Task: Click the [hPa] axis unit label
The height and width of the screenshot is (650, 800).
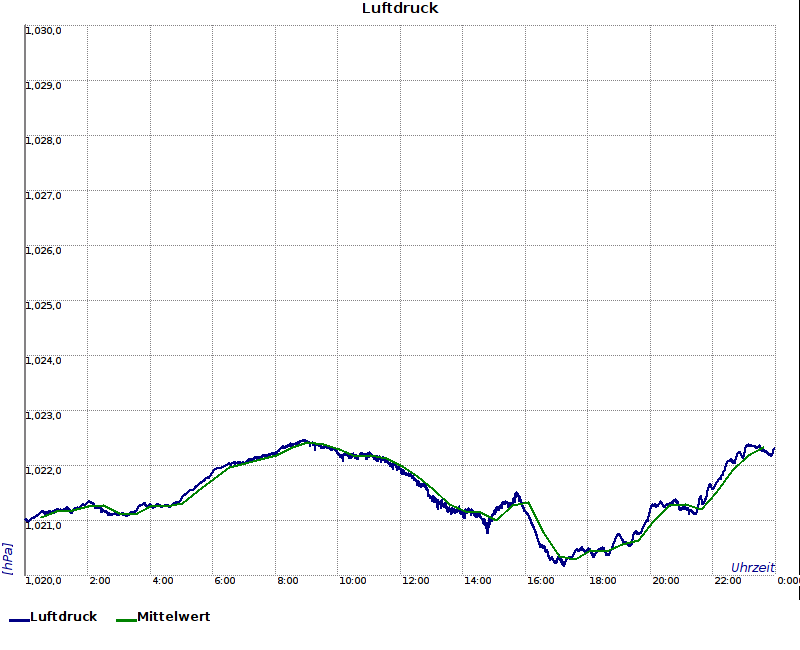Action: click(x=7, y=559)
